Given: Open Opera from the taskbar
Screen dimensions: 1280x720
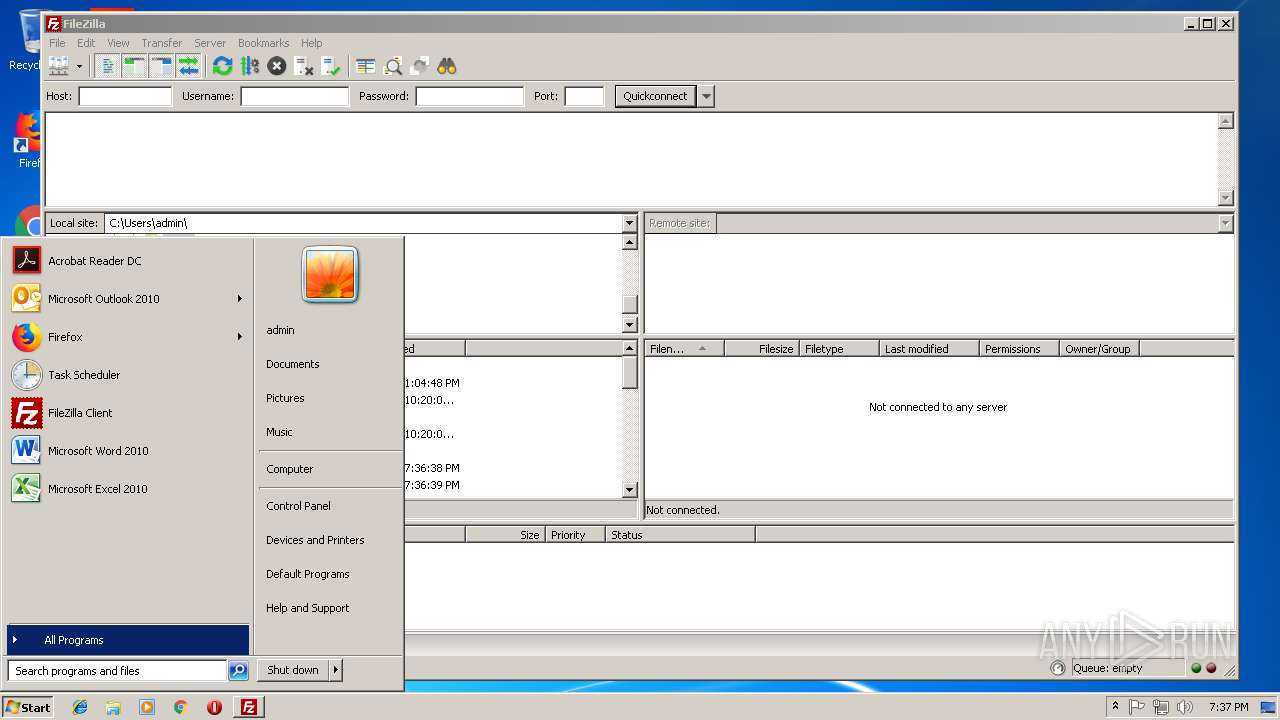Looking at the screenshot, I should [214, 707].
